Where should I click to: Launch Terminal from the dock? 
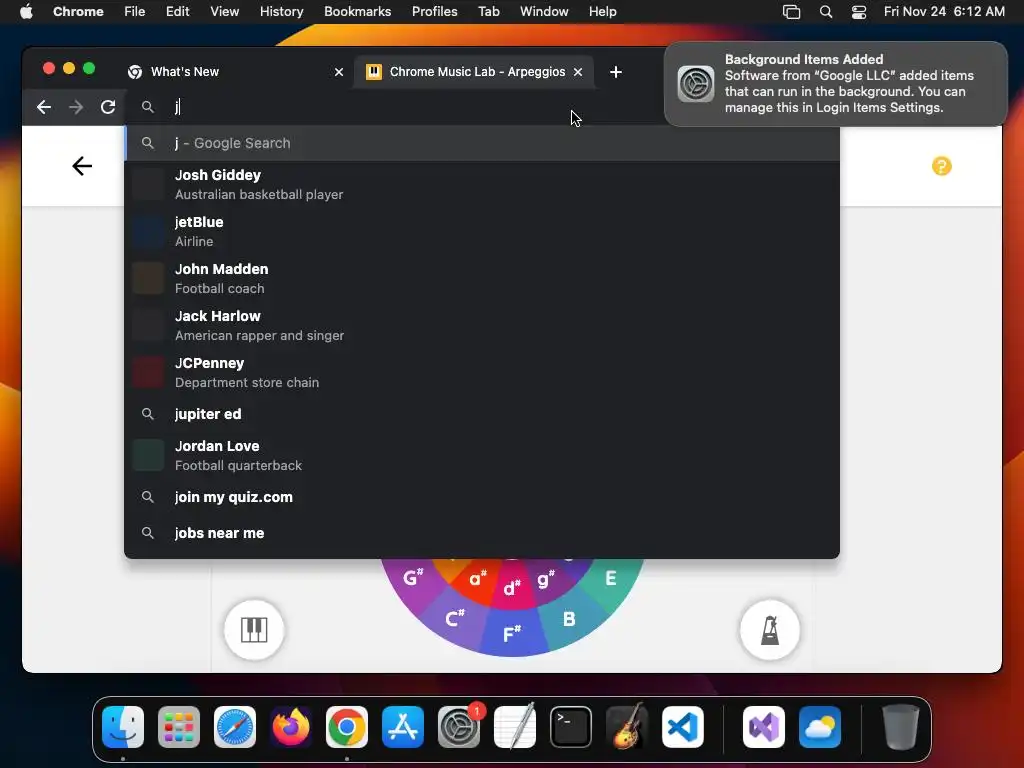[x=571, y=727]
